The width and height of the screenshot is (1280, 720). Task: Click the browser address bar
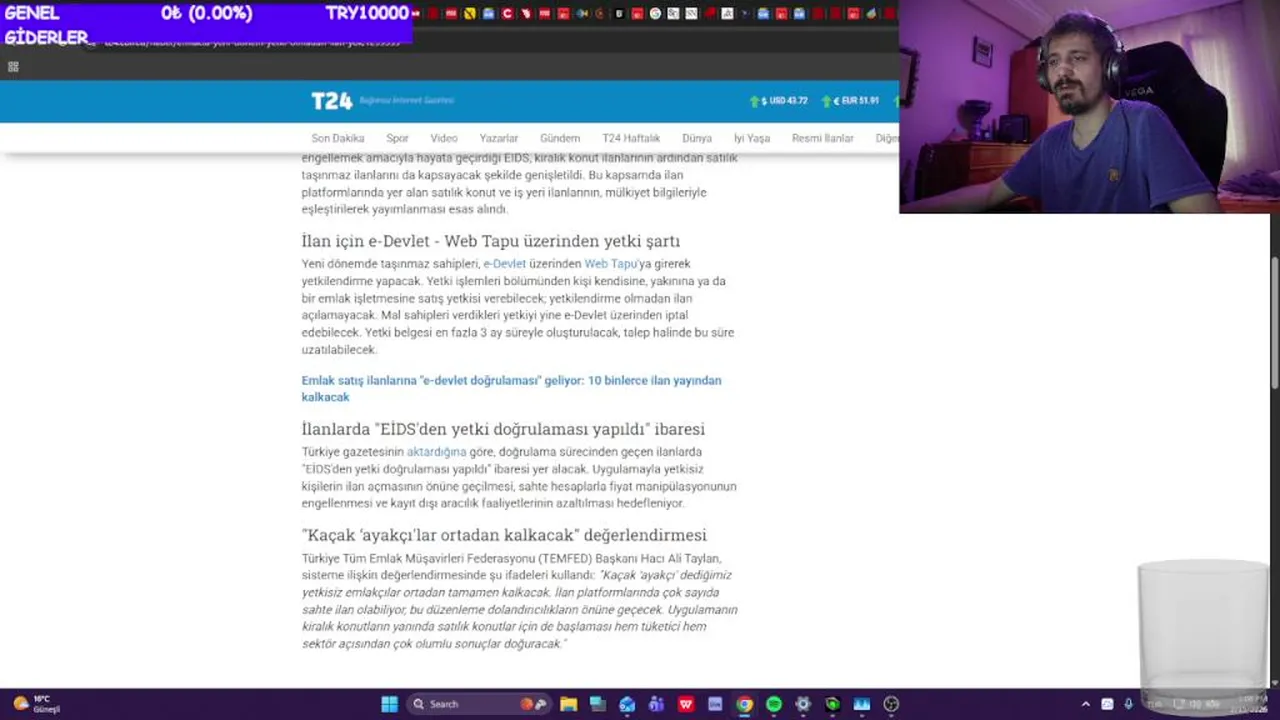pos(490,43)
